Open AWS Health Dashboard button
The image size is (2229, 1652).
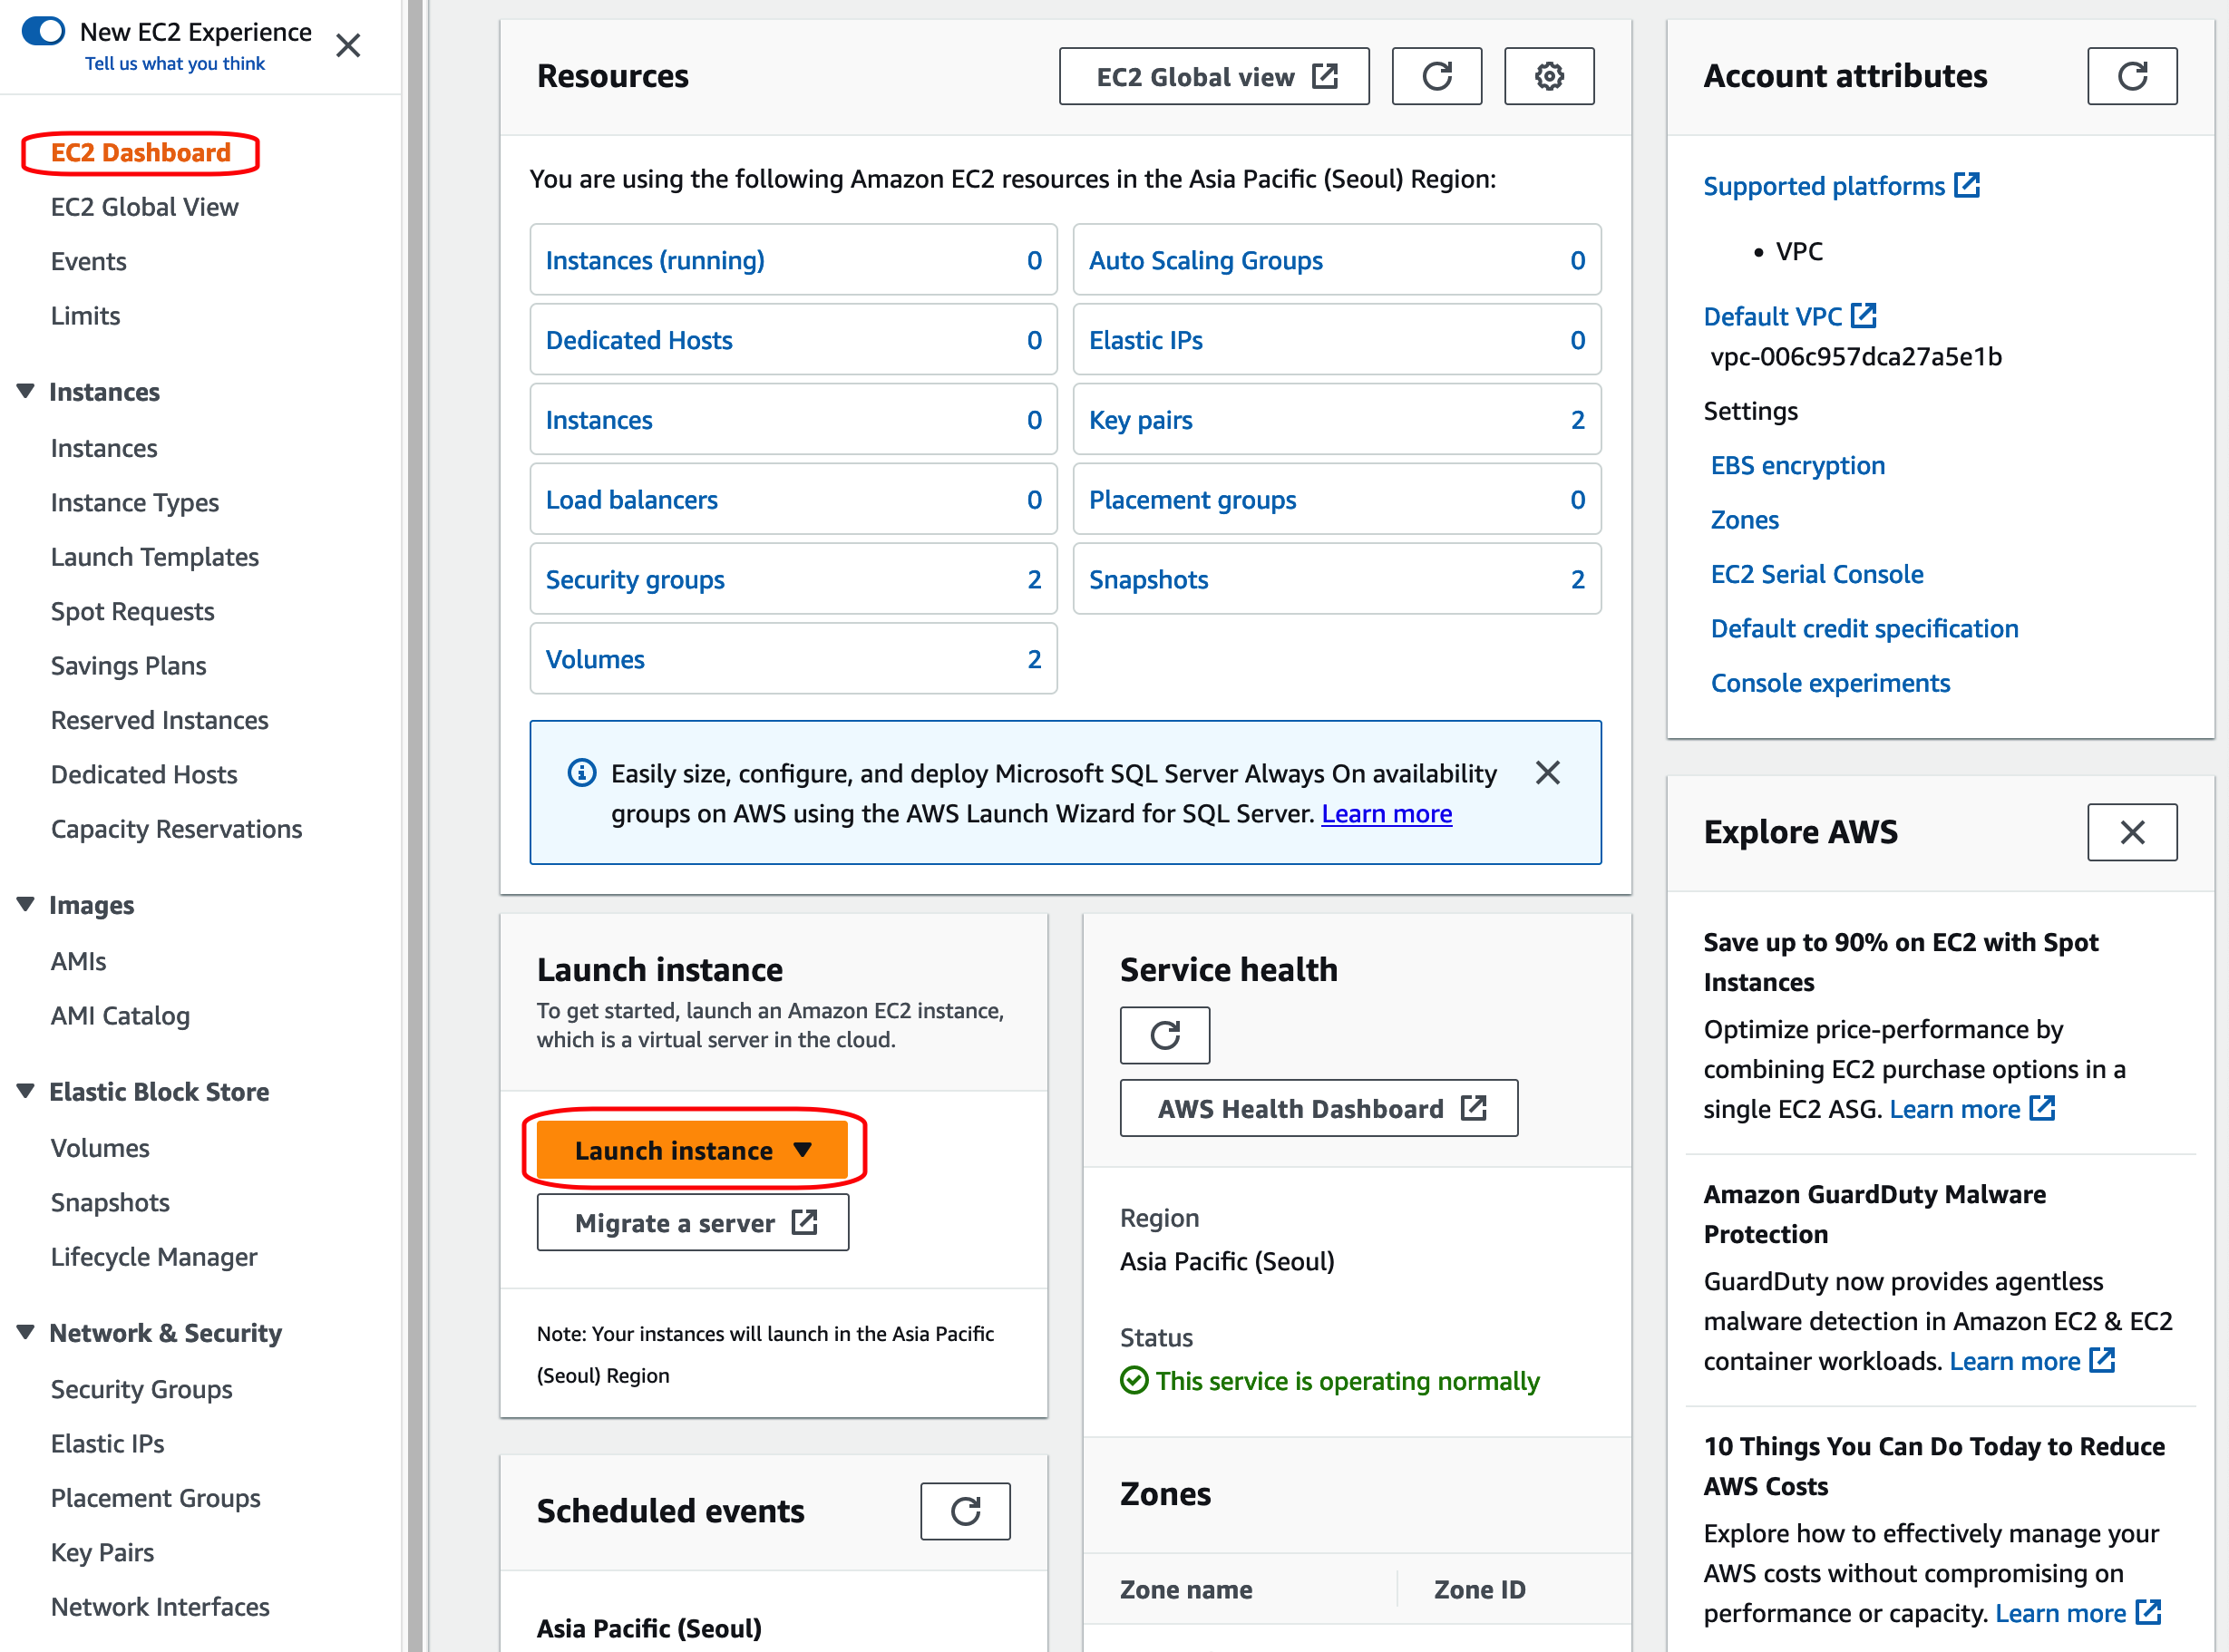[x=1318, y=1108]
